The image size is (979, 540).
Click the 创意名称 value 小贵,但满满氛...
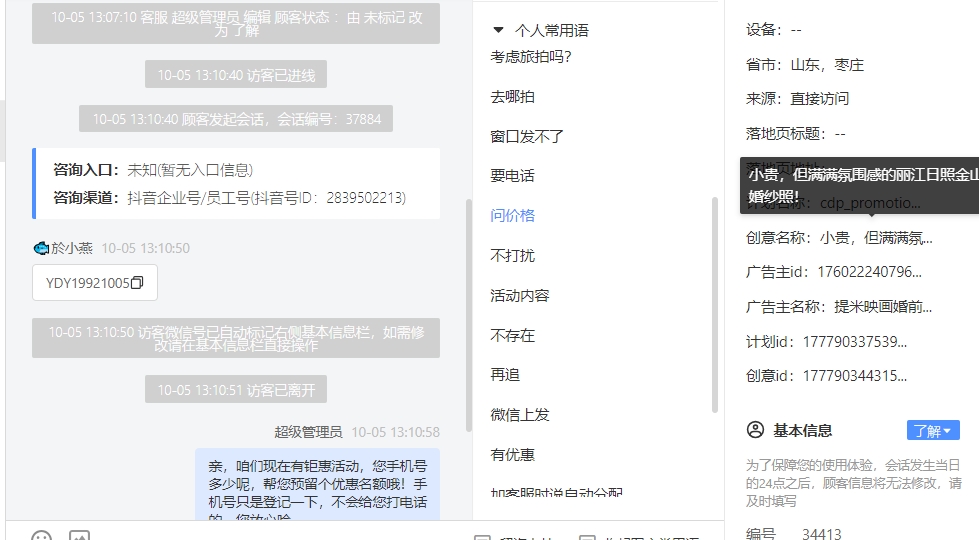pyautogui.click(x=876, y=238)
